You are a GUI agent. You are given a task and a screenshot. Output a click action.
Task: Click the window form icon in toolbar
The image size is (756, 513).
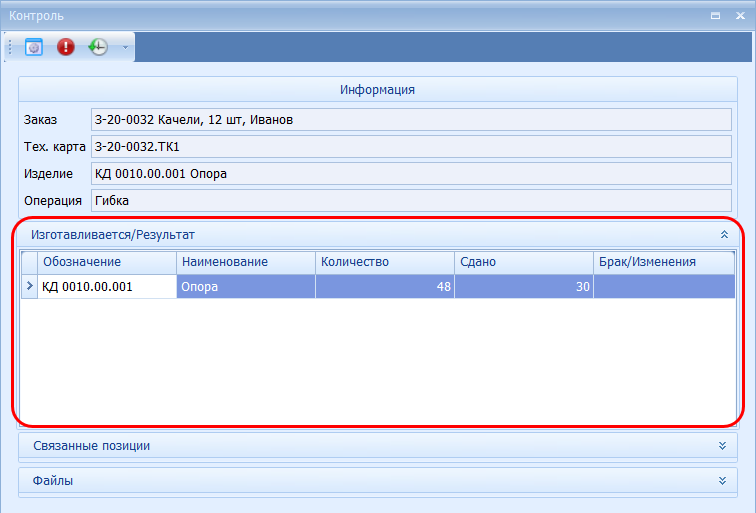(34, 47)
